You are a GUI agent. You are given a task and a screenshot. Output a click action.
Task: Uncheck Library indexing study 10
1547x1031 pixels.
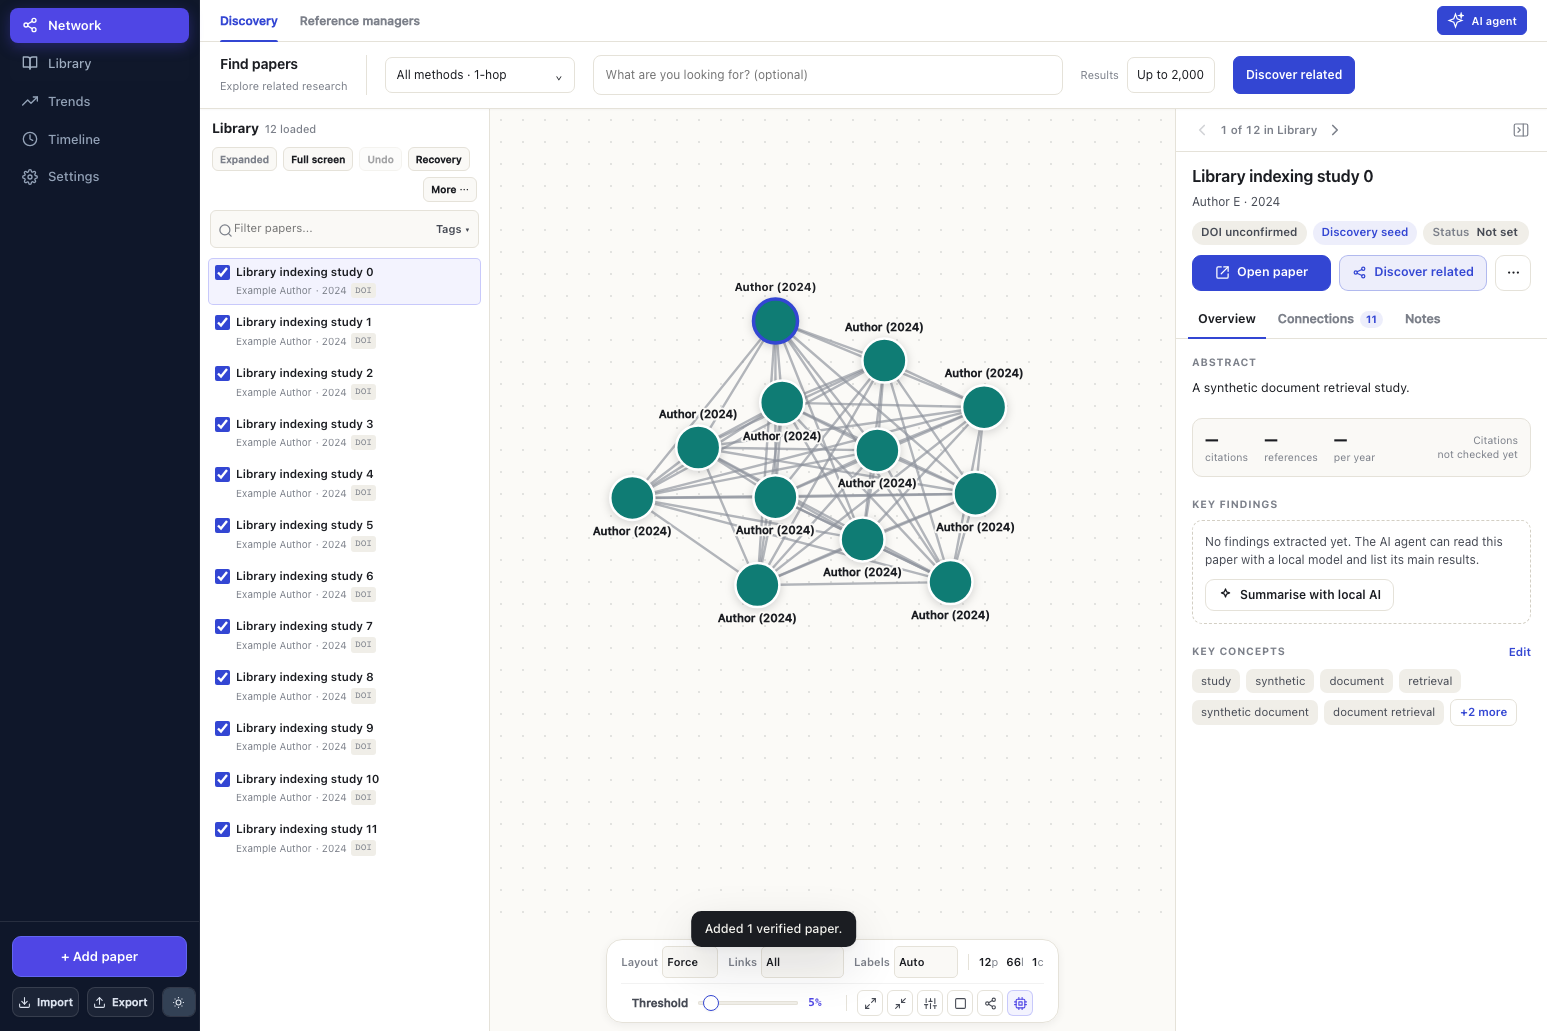click(x=223, y=779)
